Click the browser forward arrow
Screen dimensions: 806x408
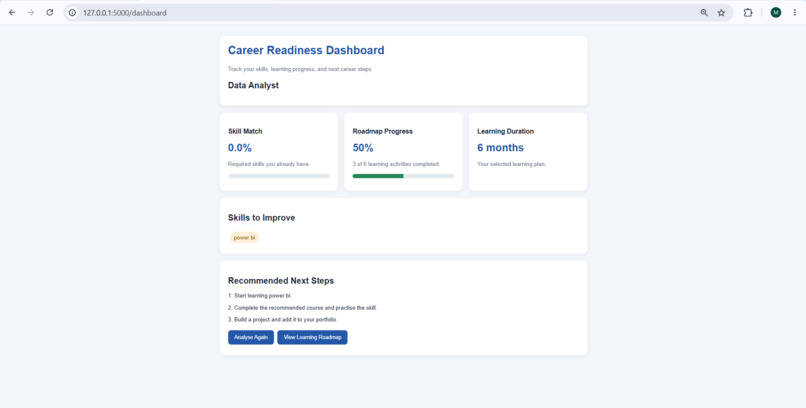[31, 13]
